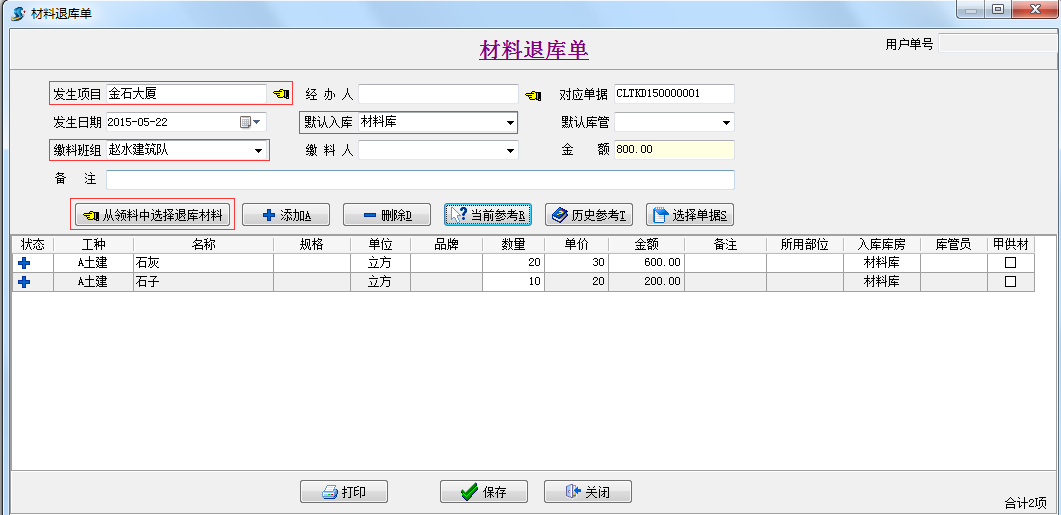This screenshot has height=515, width=1061.
Task: Click 从领料中选择退库材料 button
Action: pyautogui.click(x=153, y=215)
